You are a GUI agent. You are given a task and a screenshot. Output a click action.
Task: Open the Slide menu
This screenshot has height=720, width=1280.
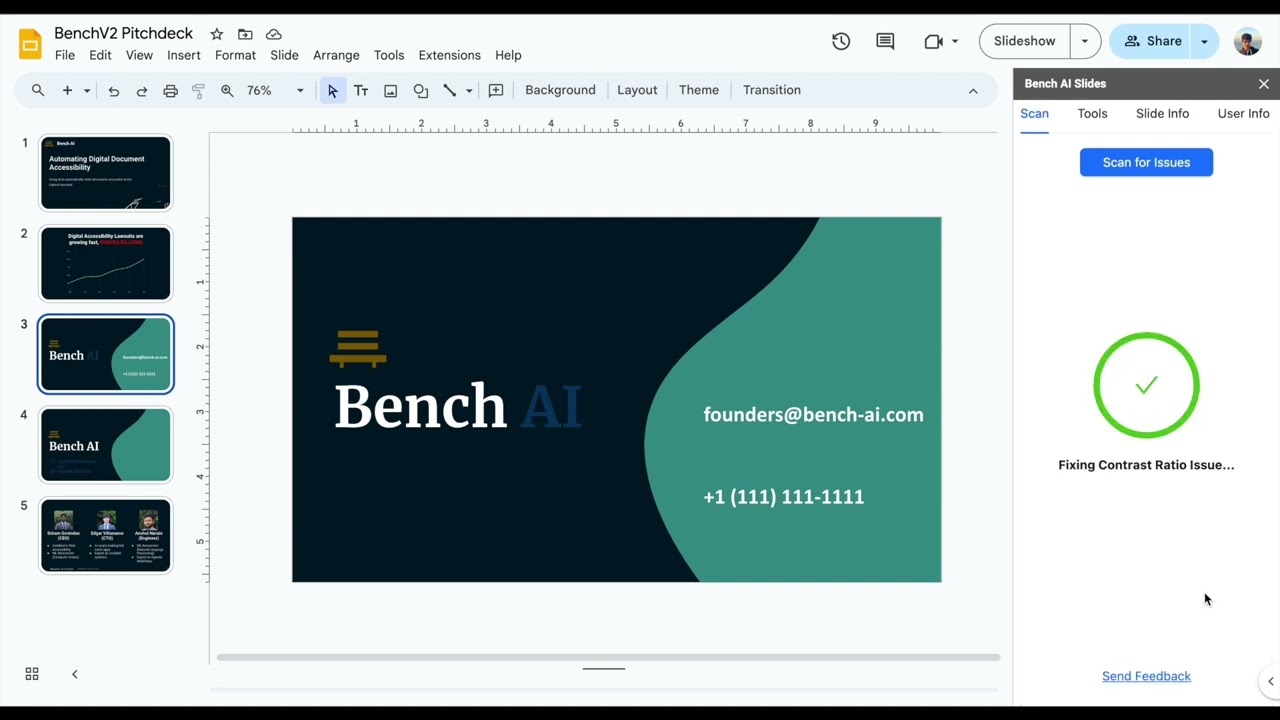[x=284, y=55]
